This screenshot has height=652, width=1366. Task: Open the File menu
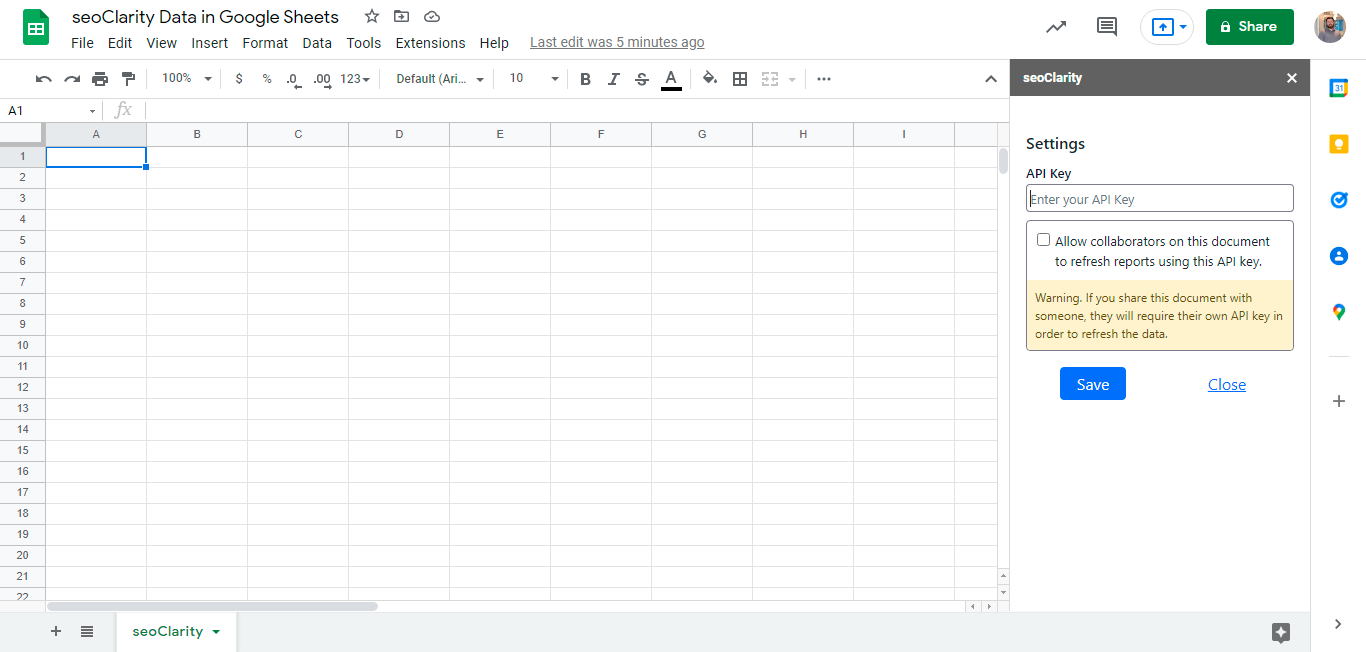(x=82, y=43)
